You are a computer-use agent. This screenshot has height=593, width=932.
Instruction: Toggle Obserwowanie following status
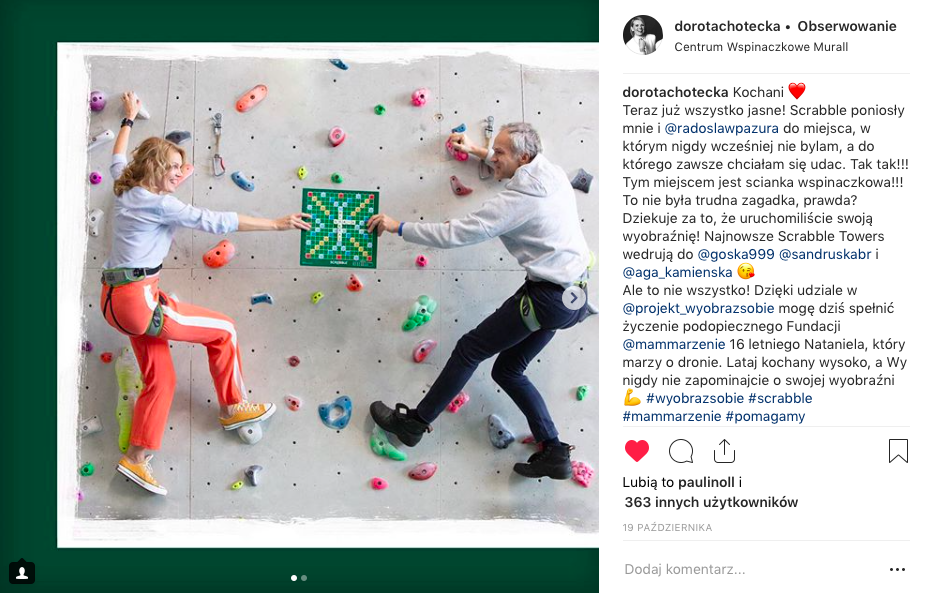click(846, 26)
